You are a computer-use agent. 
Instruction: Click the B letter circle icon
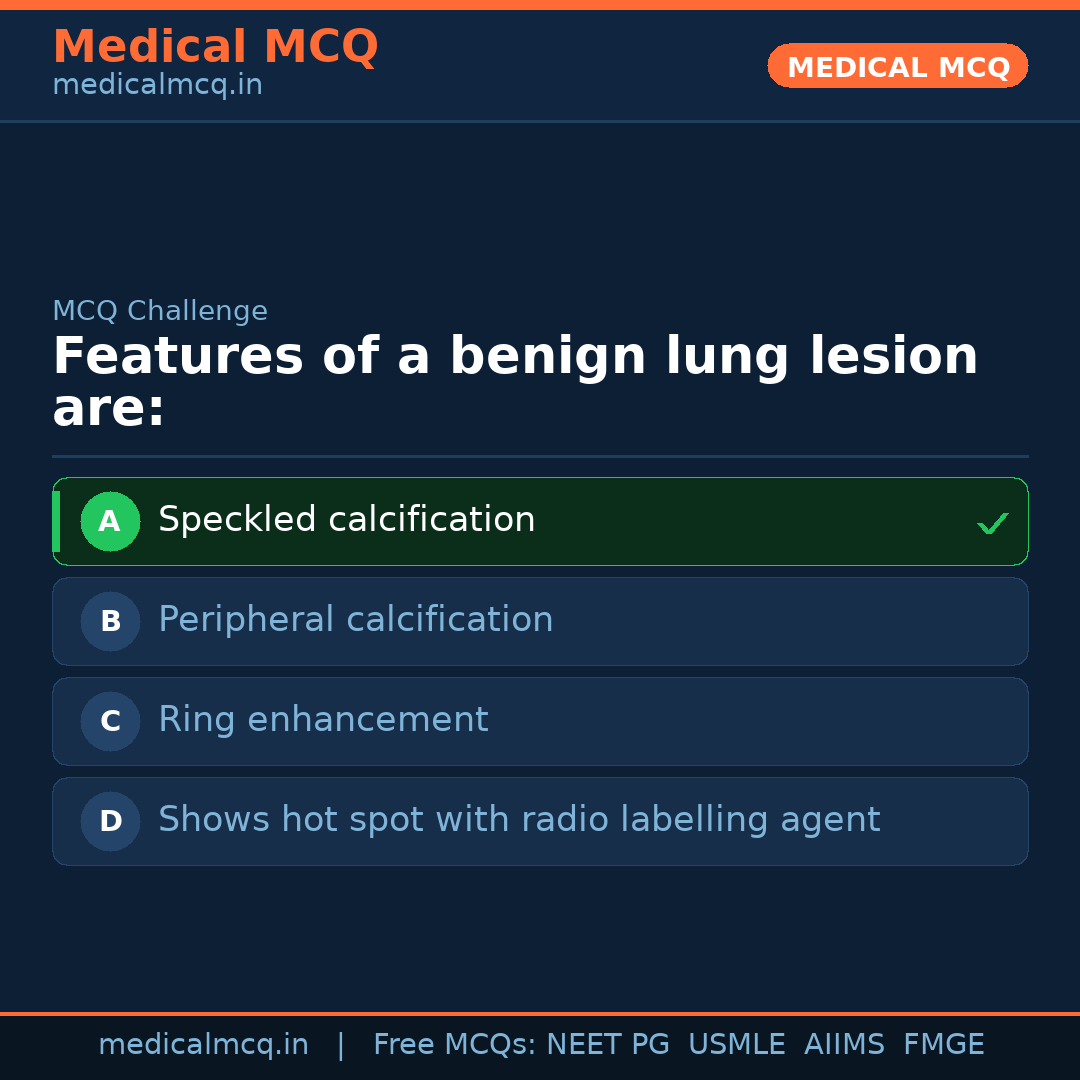coord(110,621)
